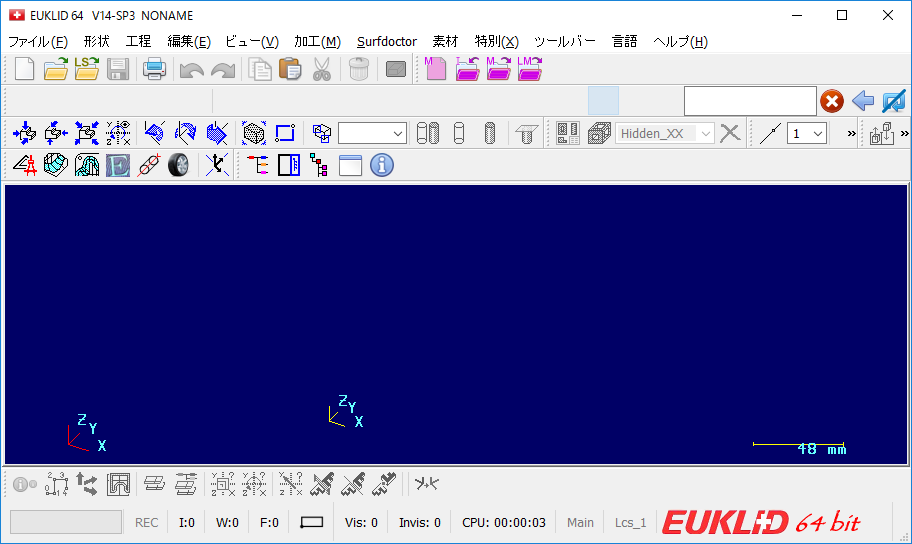The width and height of the screenshot is (912, 544).
Task: Click the scissors cut icon
Action: pyautogui.click(x=322, y=69)
